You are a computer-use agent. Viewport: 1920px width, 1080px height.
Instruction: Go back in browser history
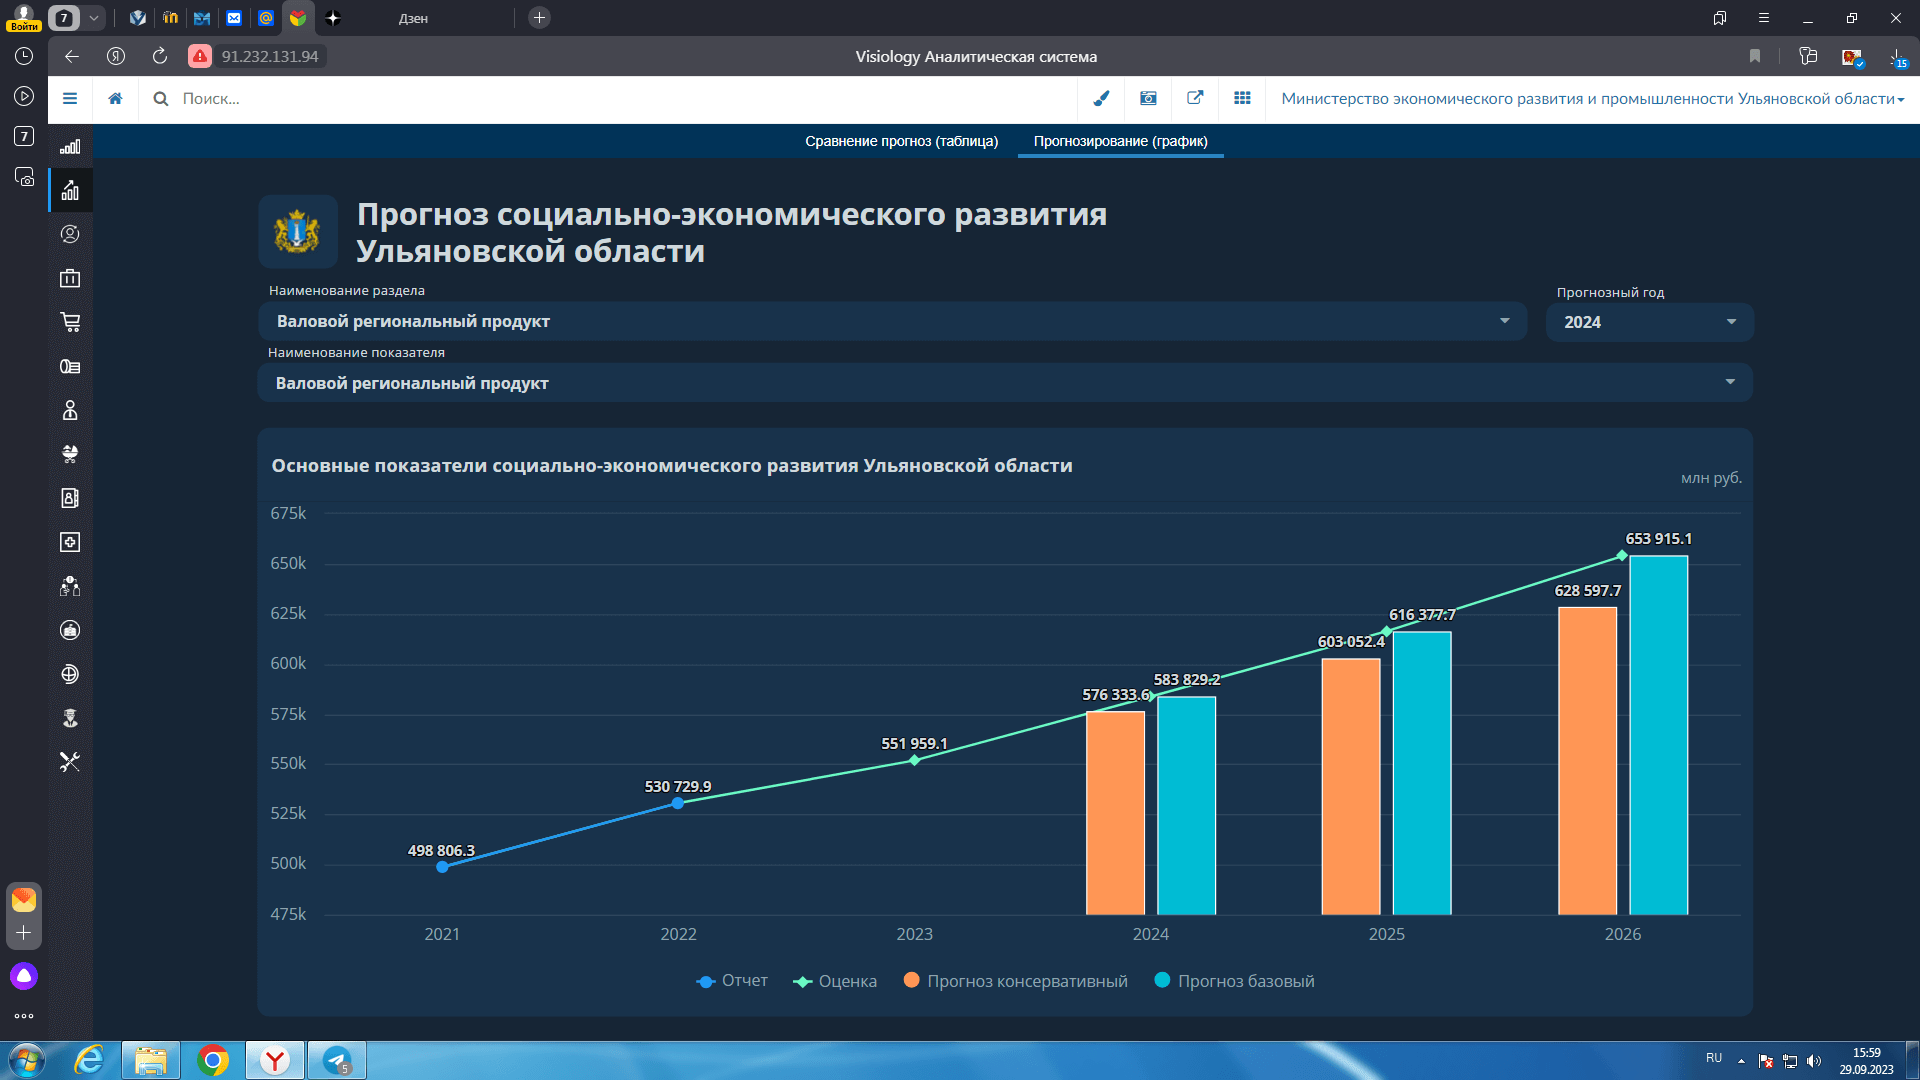pyautogui.click(x=72, y=56)
